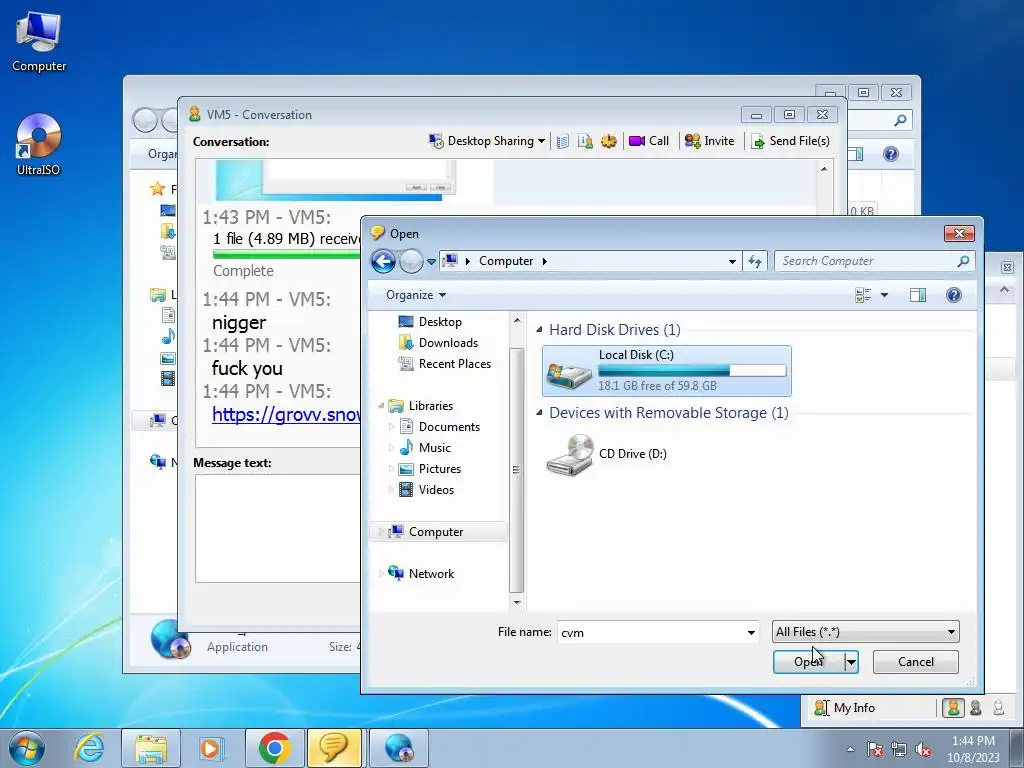Launch Internet Explorer from the taskbar

click(x=89, y=748)
